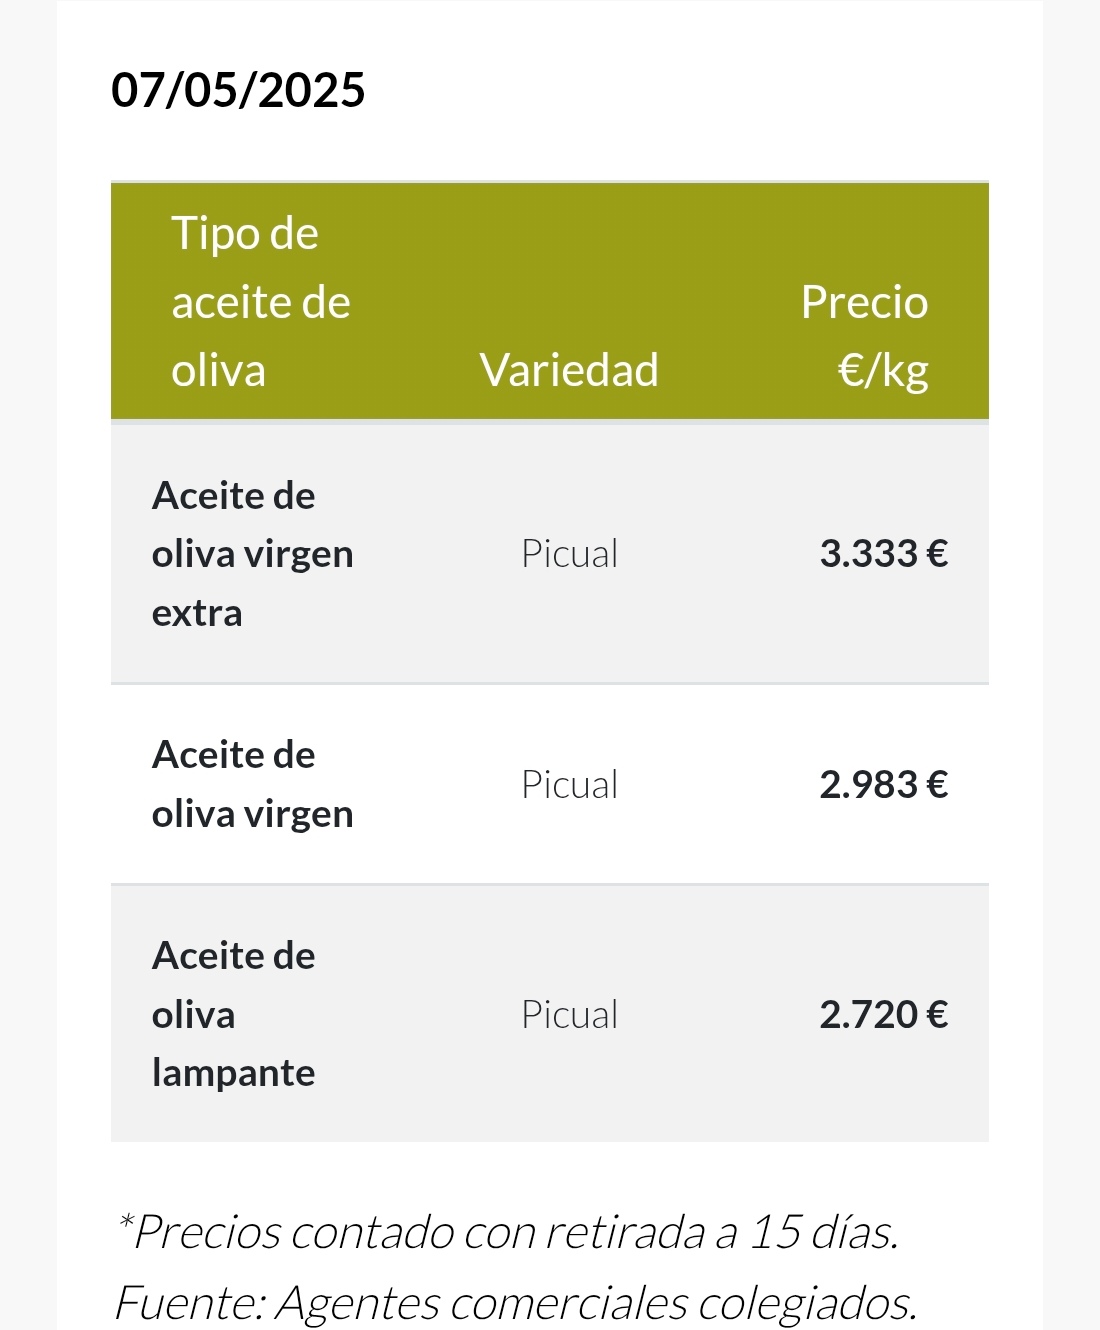The height and width of the screenshot is (1330, 1100).
Task: Click Picual in the virgen extra row
Action: coord(569,554)
